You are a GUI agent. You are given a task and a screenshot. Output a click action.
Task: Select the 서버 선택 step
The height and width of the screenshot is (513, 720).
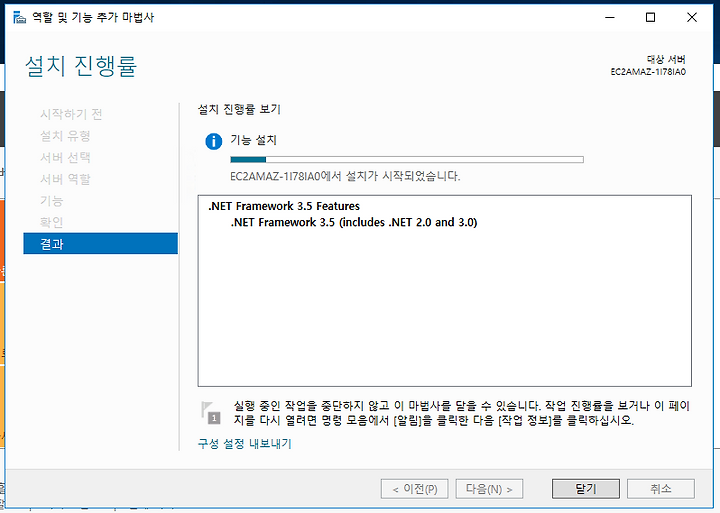click(65, 157)
